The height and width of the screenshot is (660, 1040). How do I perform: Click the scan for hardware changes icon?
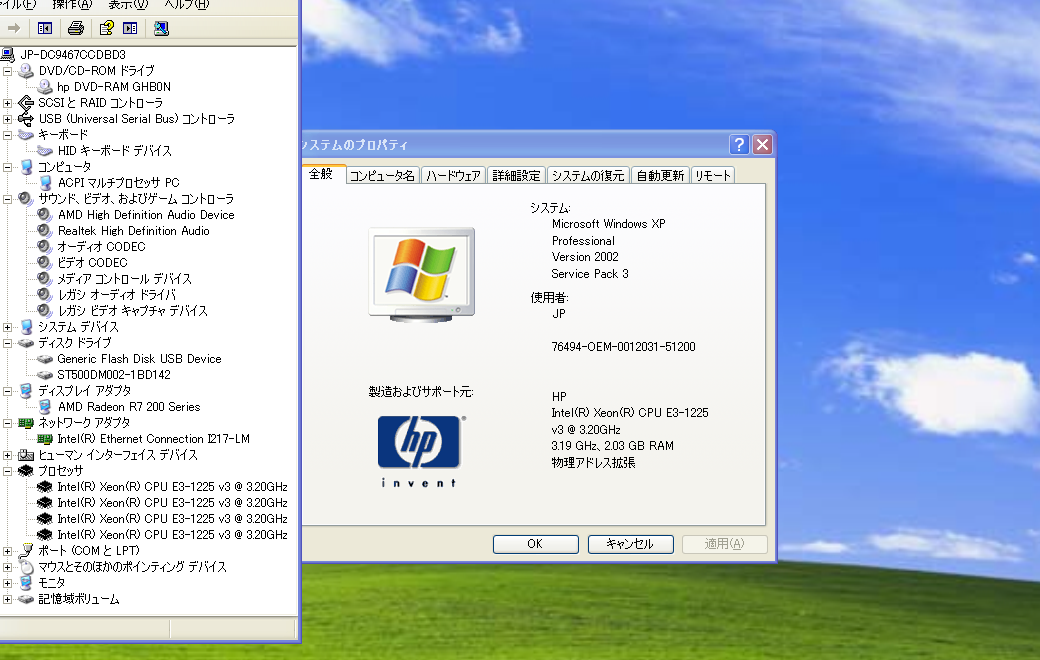click(161, 28)
